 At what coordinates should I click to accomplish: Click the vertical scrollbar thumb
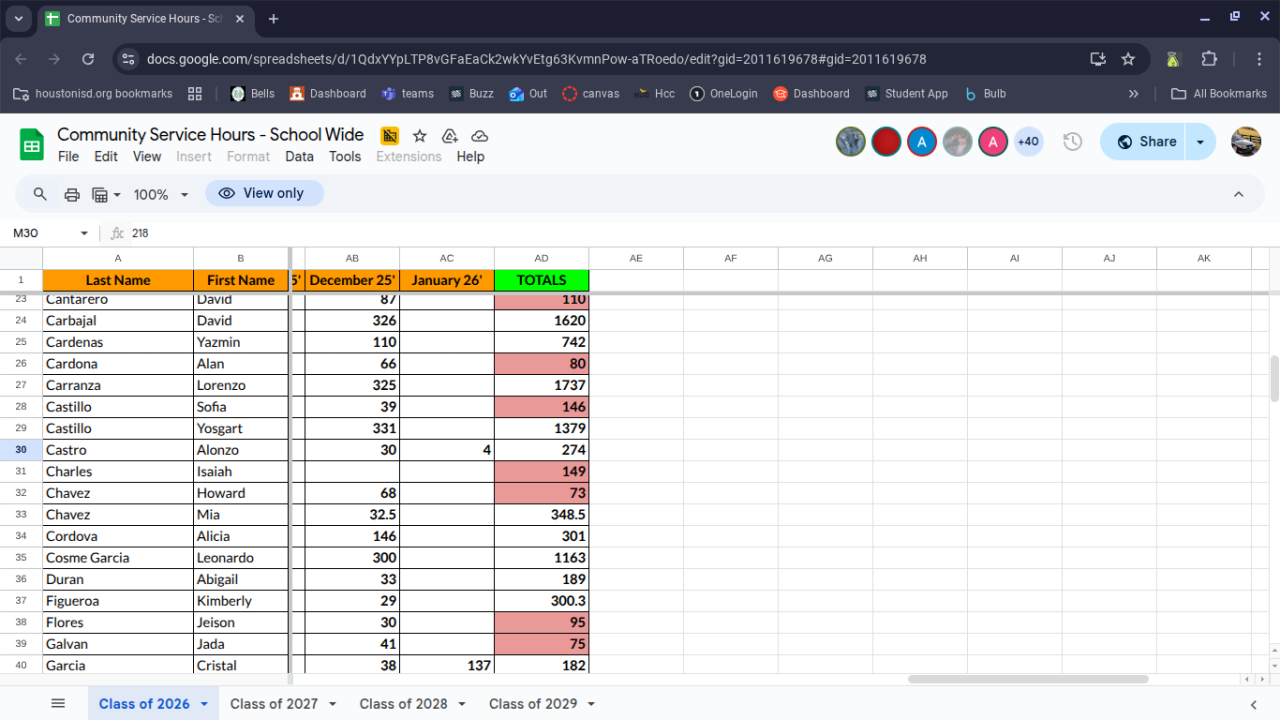[1275, 378]
